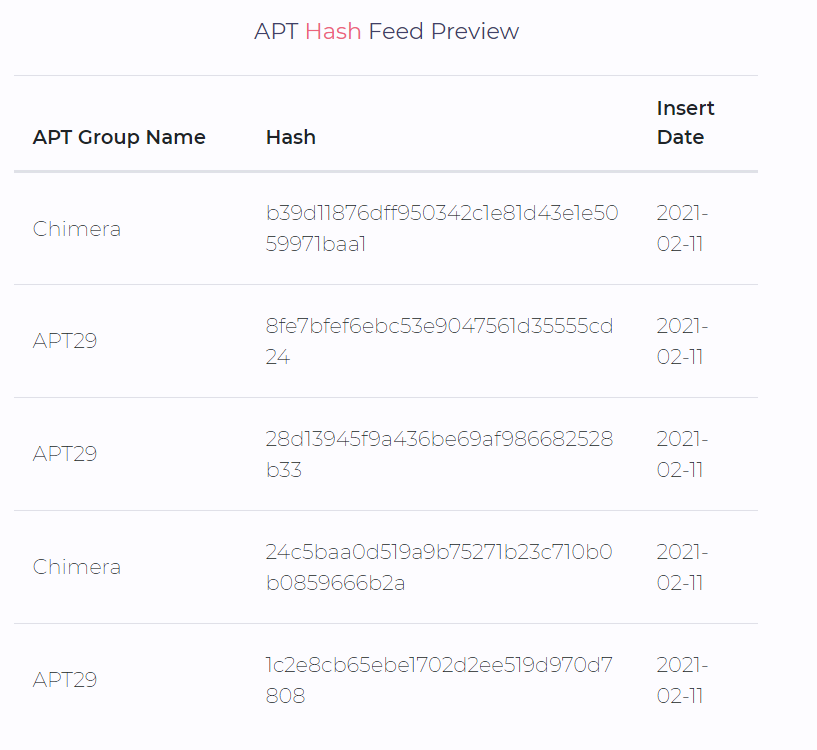The height and width of the screenshot is (750, 817).
Task: Click hash starting with 8fe7bfef6ebc
Action: click(439, 341)
